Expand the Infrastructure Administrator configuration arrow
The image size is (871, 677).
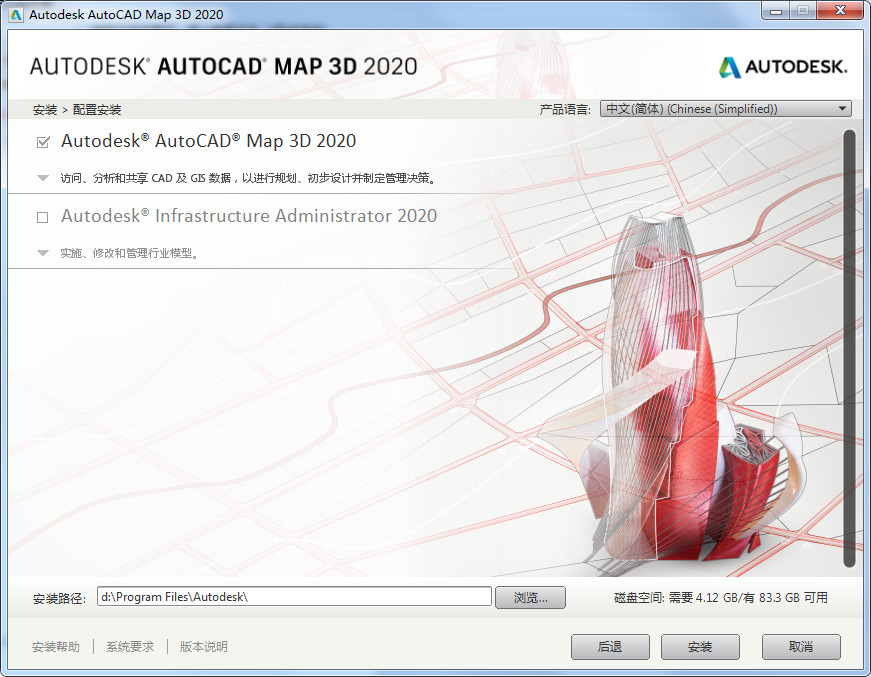[x=43, y=254]
